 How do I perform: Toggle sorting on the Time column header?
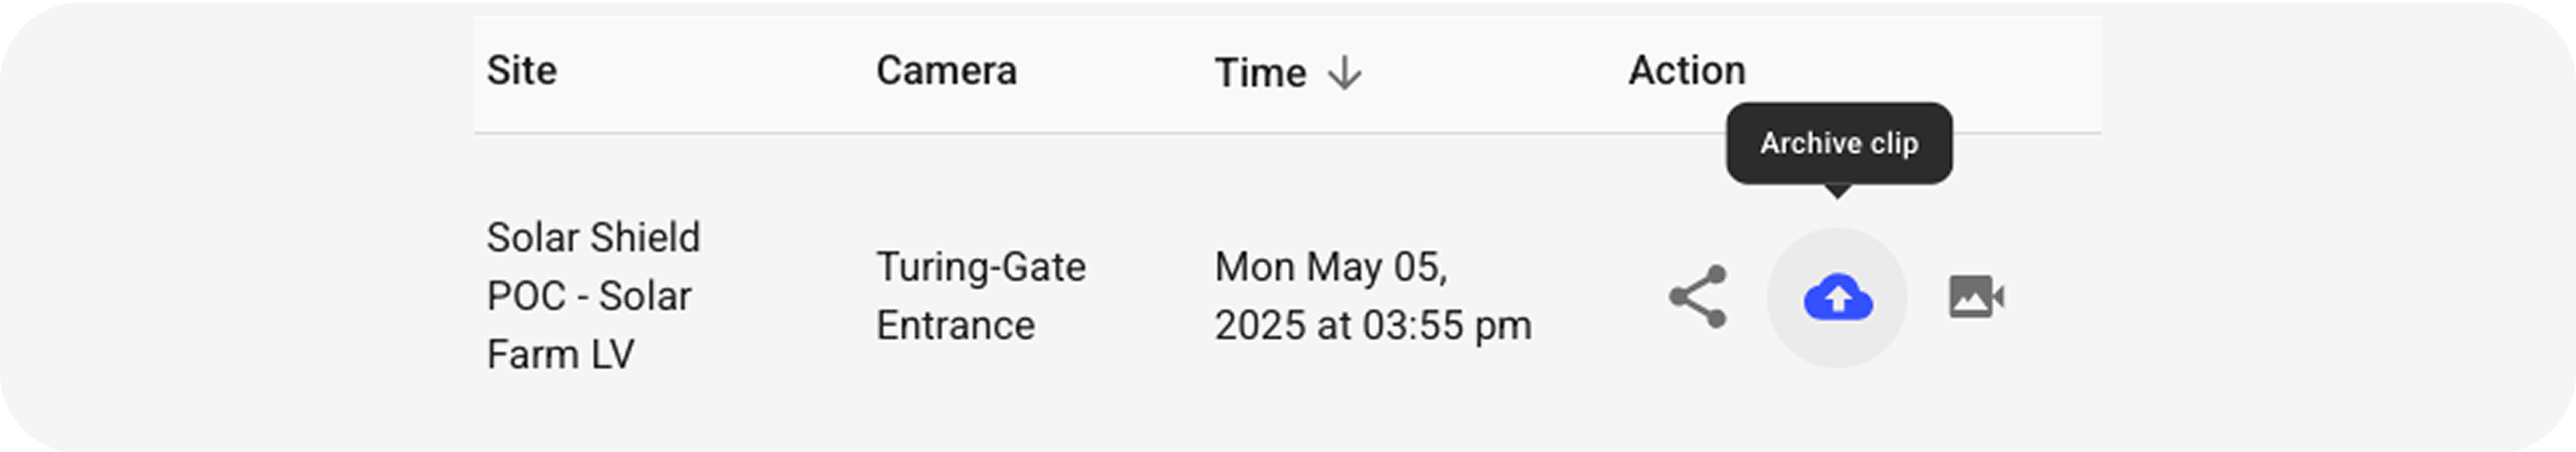tap(1260, 72)
